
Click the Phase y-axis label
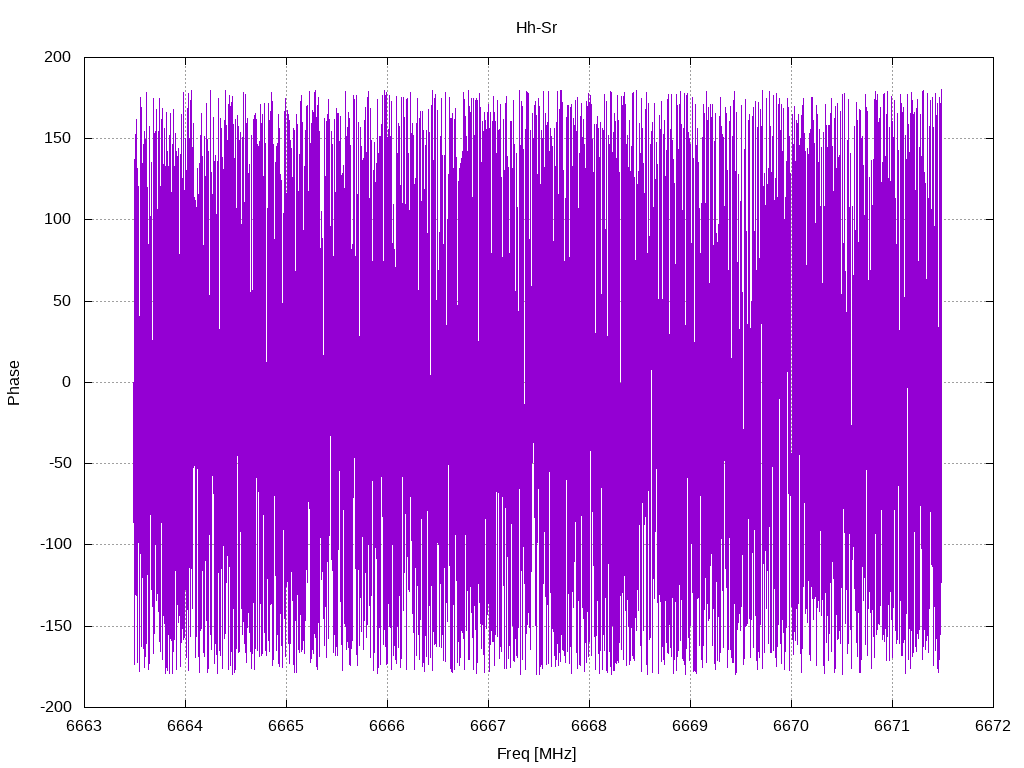click(x=14, y=383)
